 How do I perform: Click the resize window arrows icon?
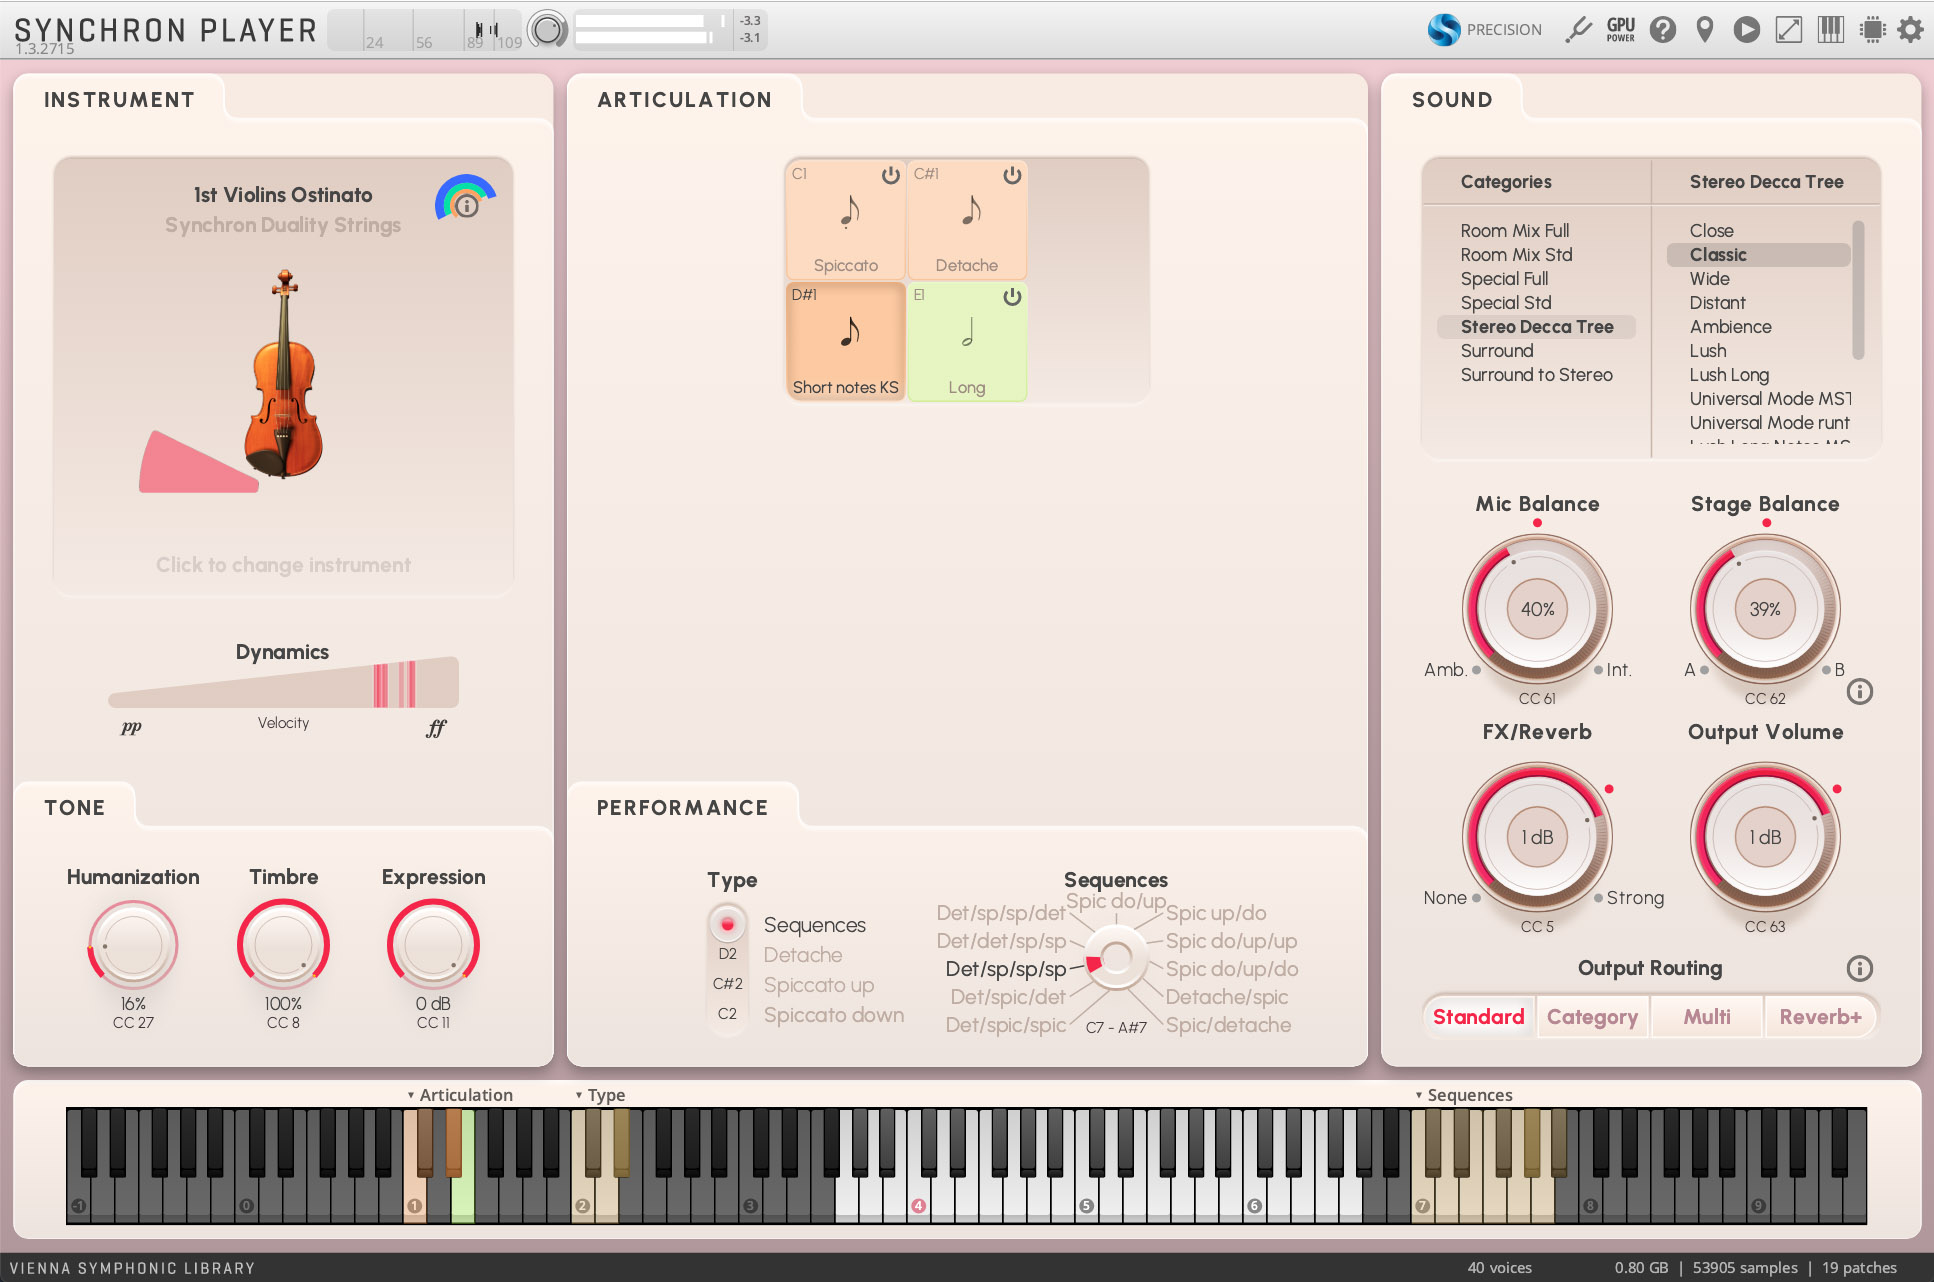(1789, 30)
